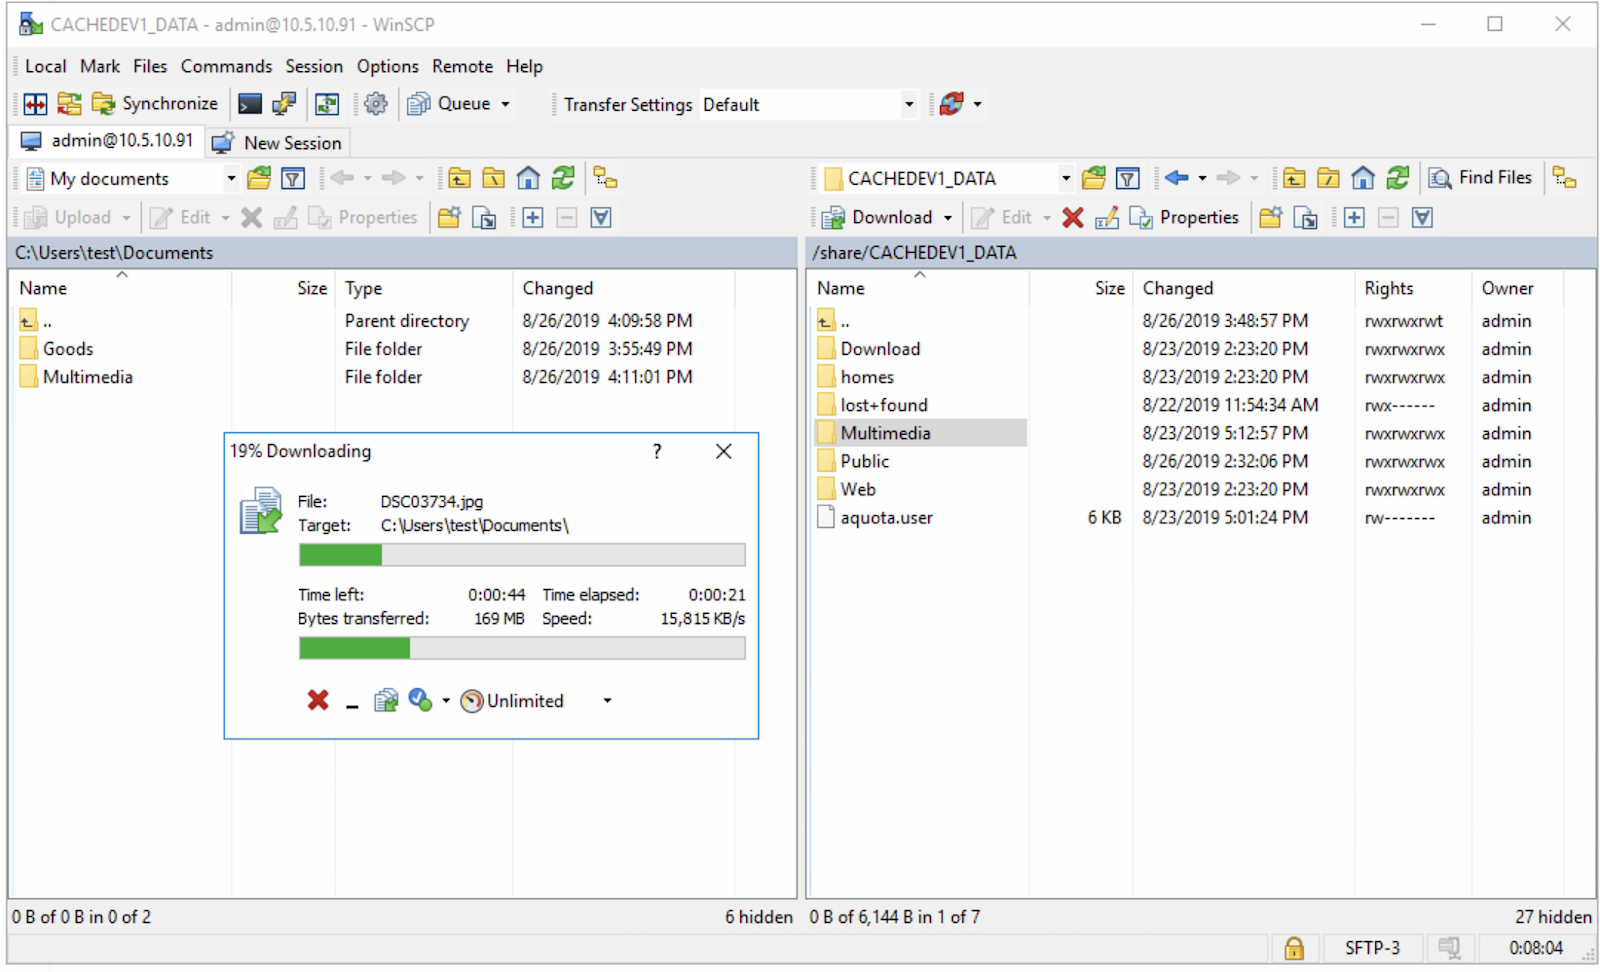Viewport: 1600px width, 972px height.
Task: Click the Preferences gear icon
Action: pos(376,104)
